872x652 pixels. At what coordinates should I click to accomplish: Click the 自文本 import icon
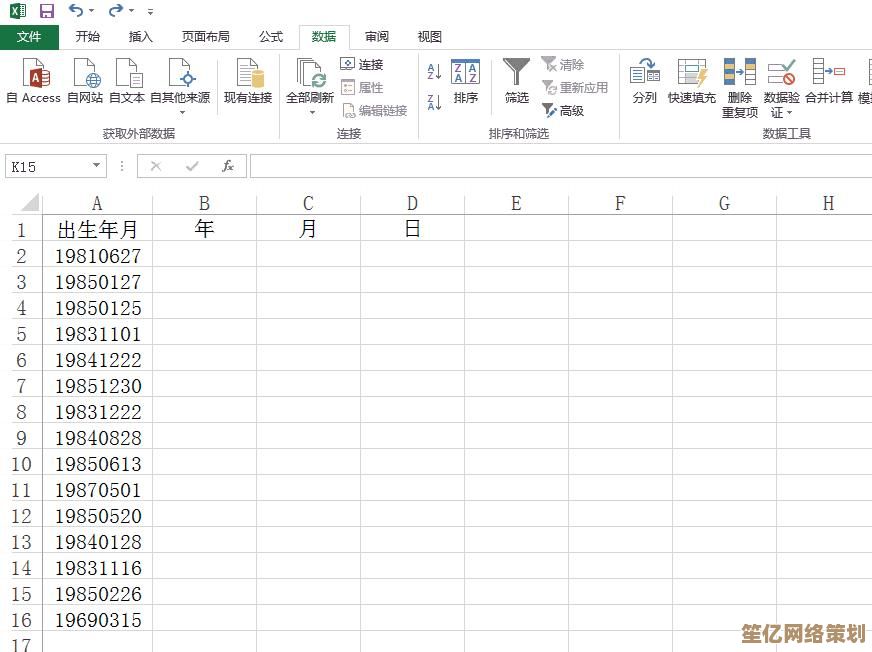coord(127,80)
